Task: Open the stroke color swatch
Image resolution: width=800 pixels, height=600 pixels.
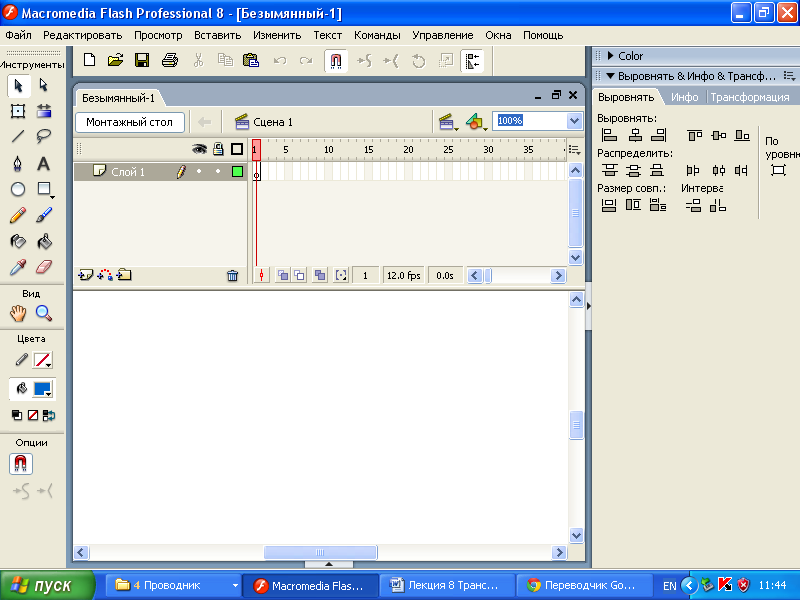Action: click(42, 360)
